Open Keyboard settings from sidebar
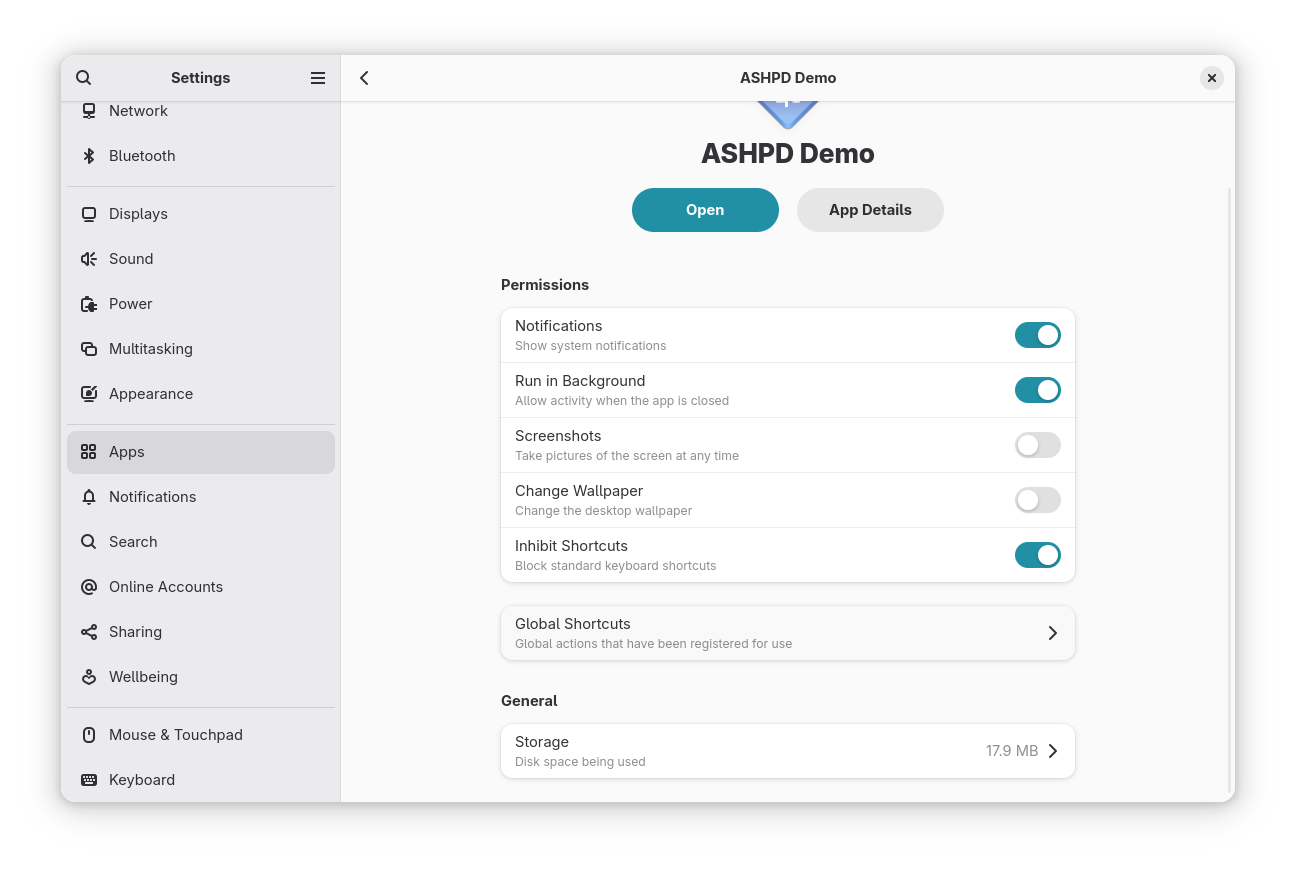The width and height of the screenshot is (1296, 869). (201, 780)
